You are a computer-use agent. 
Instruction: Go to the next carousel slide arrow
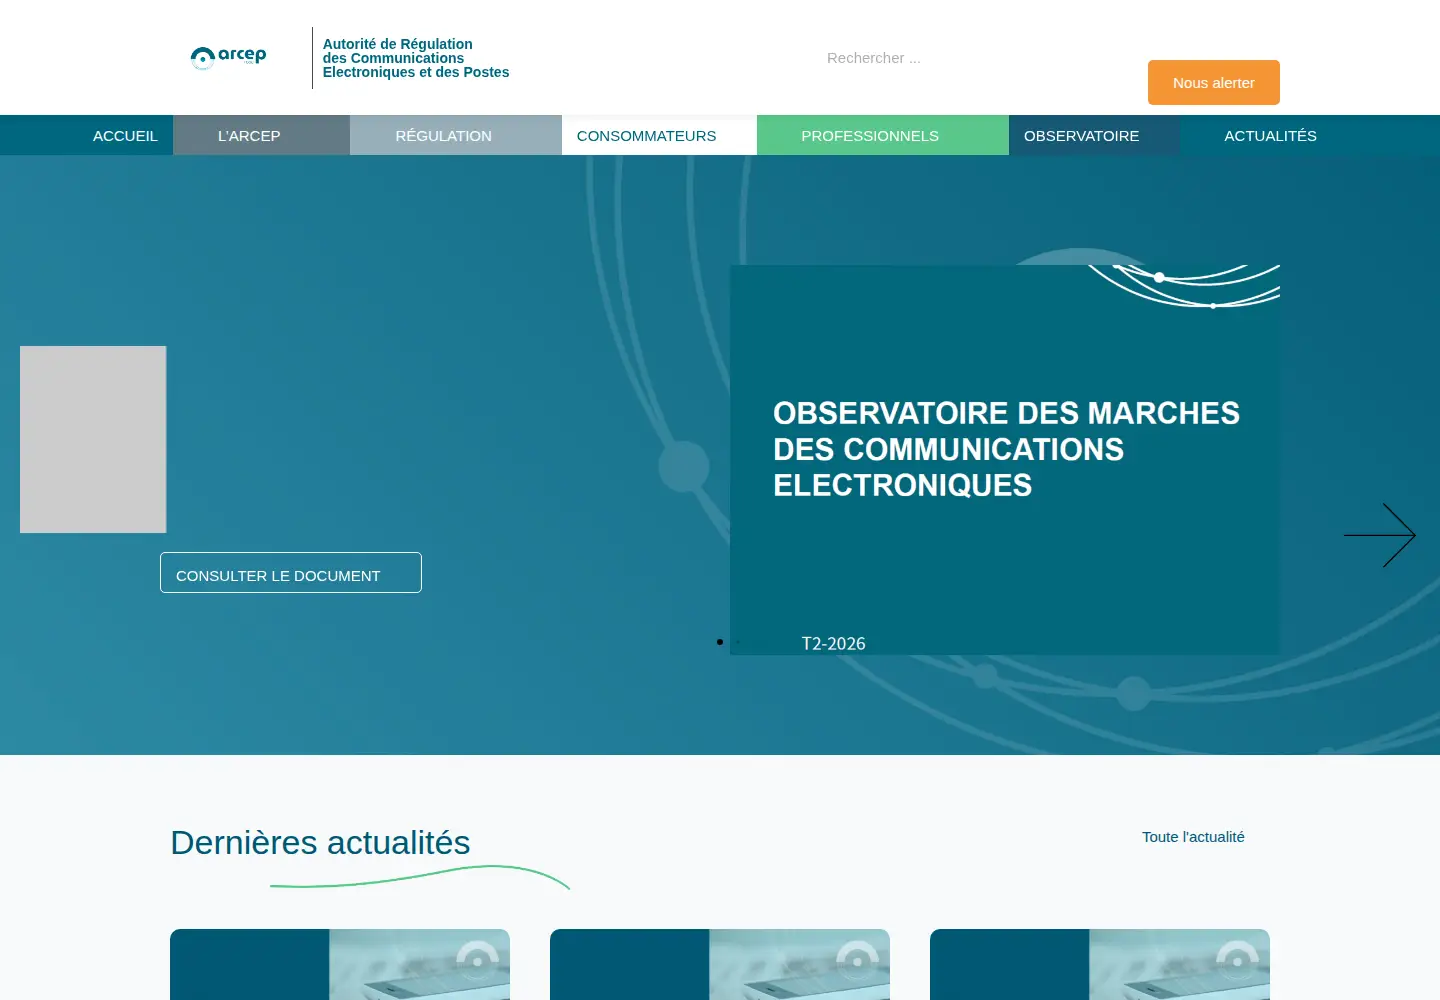point(1380,535)
